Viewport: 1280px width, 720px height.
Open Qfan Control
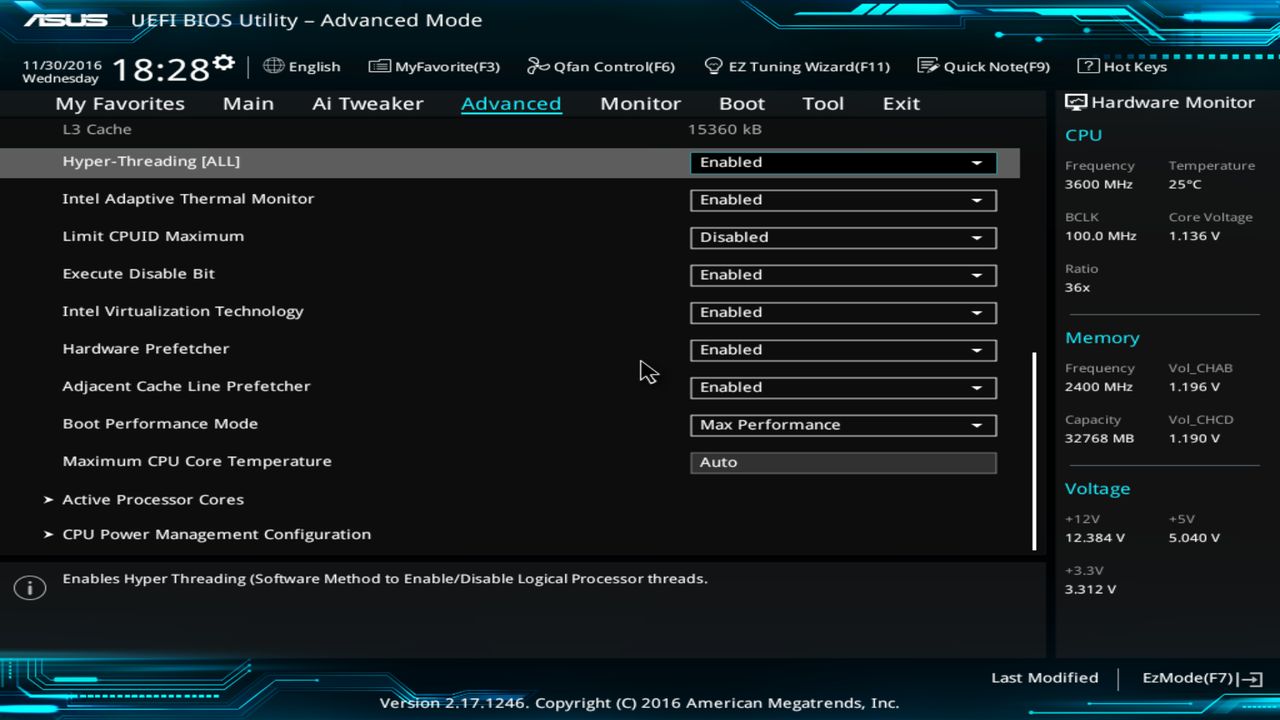[600, 66]
